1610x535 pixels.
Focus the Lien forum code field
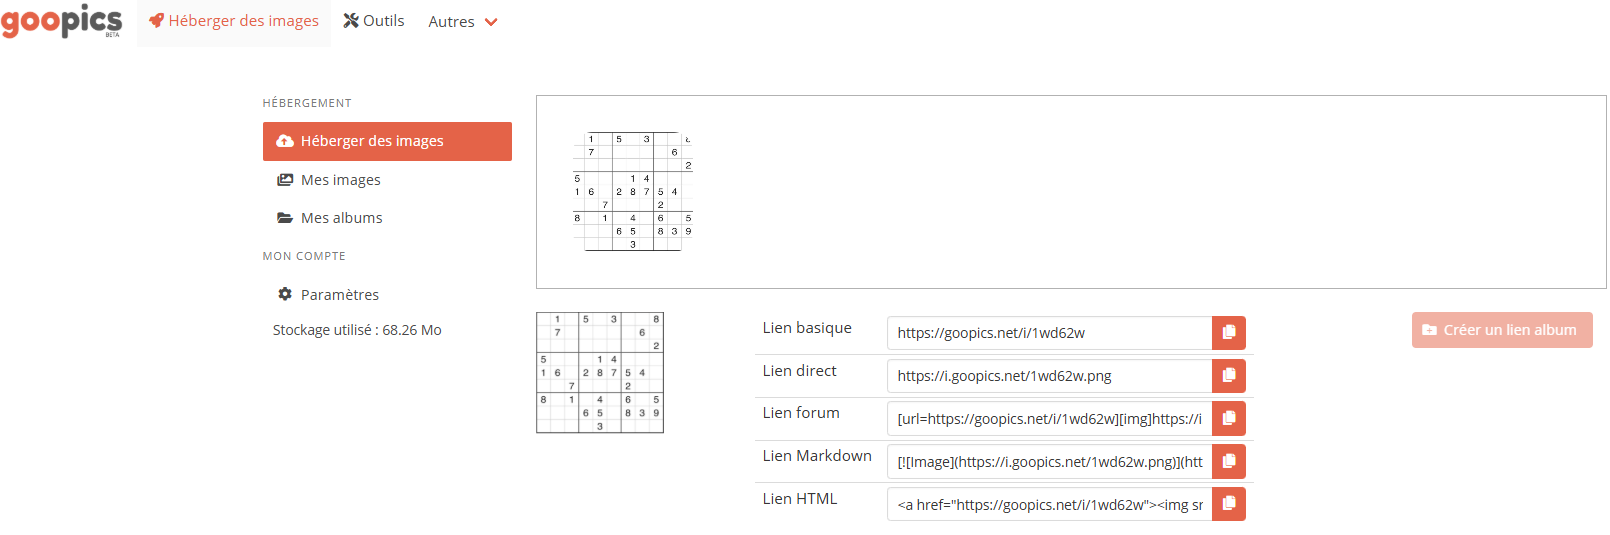(x=1049, y=419)
